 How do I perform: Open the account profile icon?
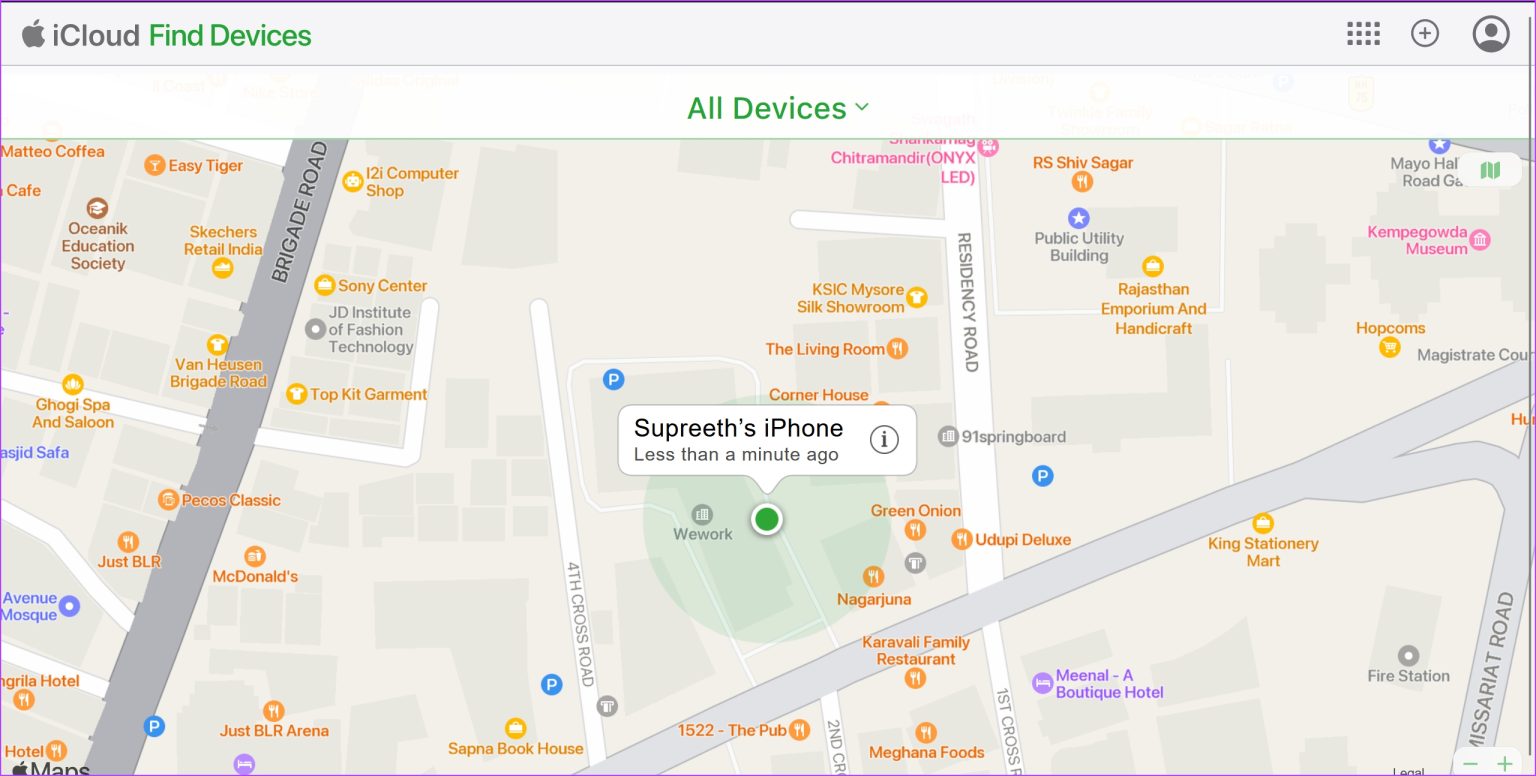tap(1490, 33)
